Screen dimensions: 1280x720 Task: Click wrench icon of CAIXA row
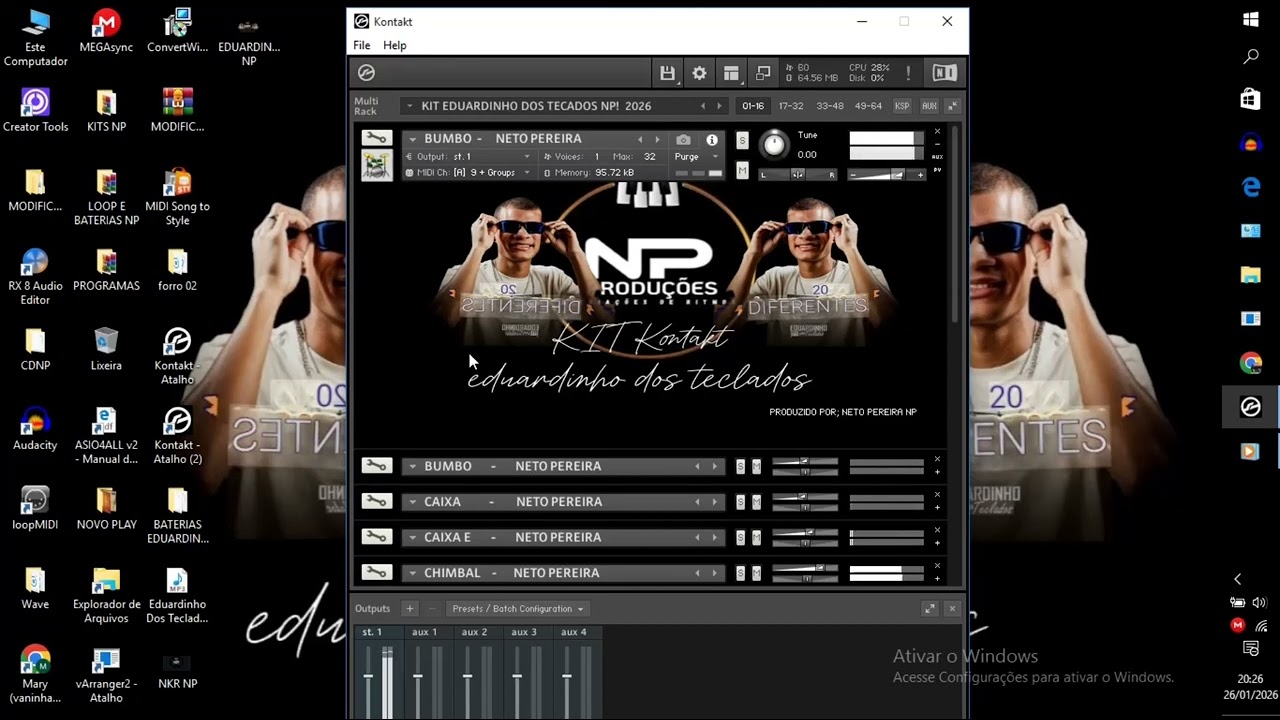pos(376,502)
